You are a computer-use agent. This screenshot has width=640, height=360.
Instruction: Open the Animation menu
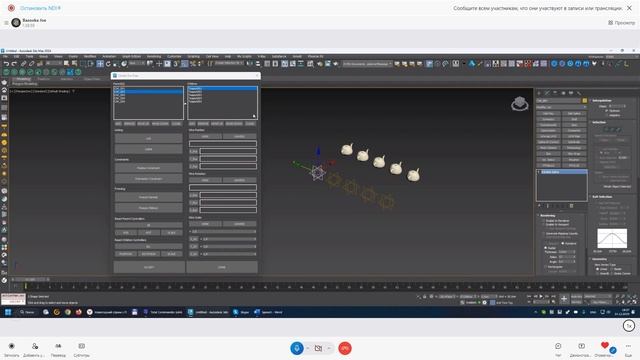[x=109, y=56]
